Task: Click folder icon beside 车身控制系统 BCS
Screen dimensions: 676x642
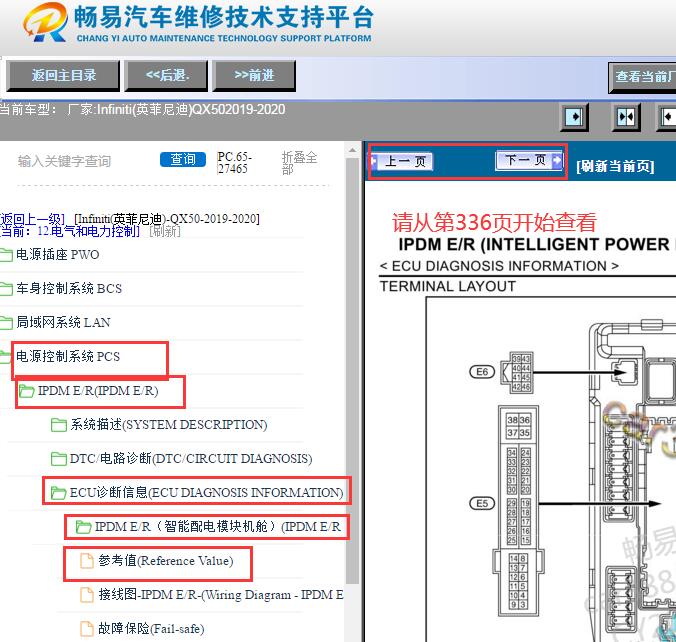Action: (x=6, y=289)
